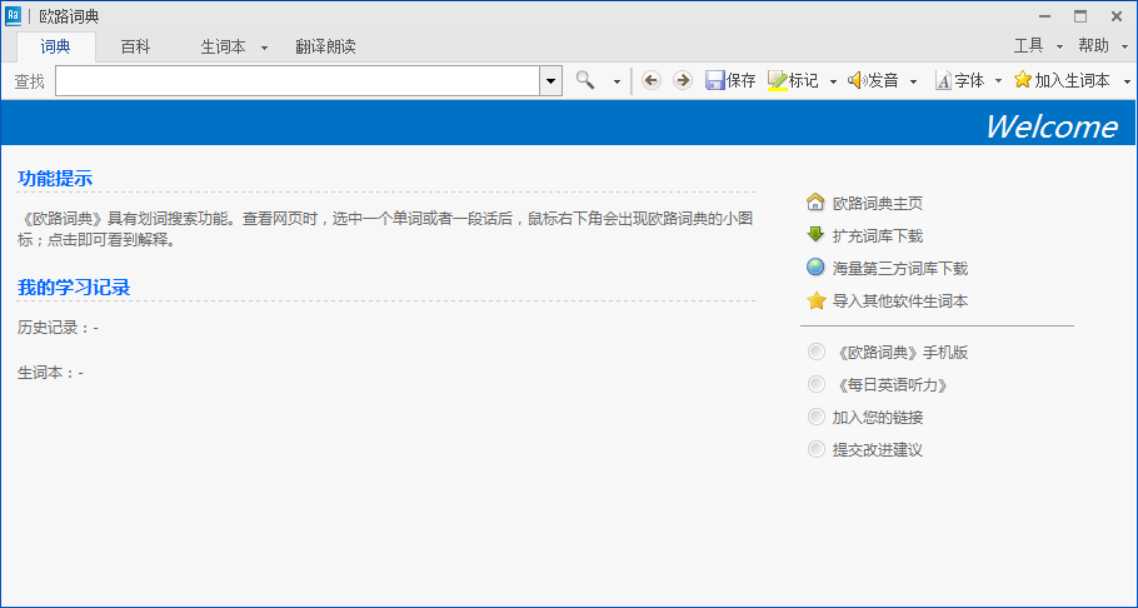1138x608 pixels.
Task: Open the 欧路词典主页 link
Action: (877, 203)
